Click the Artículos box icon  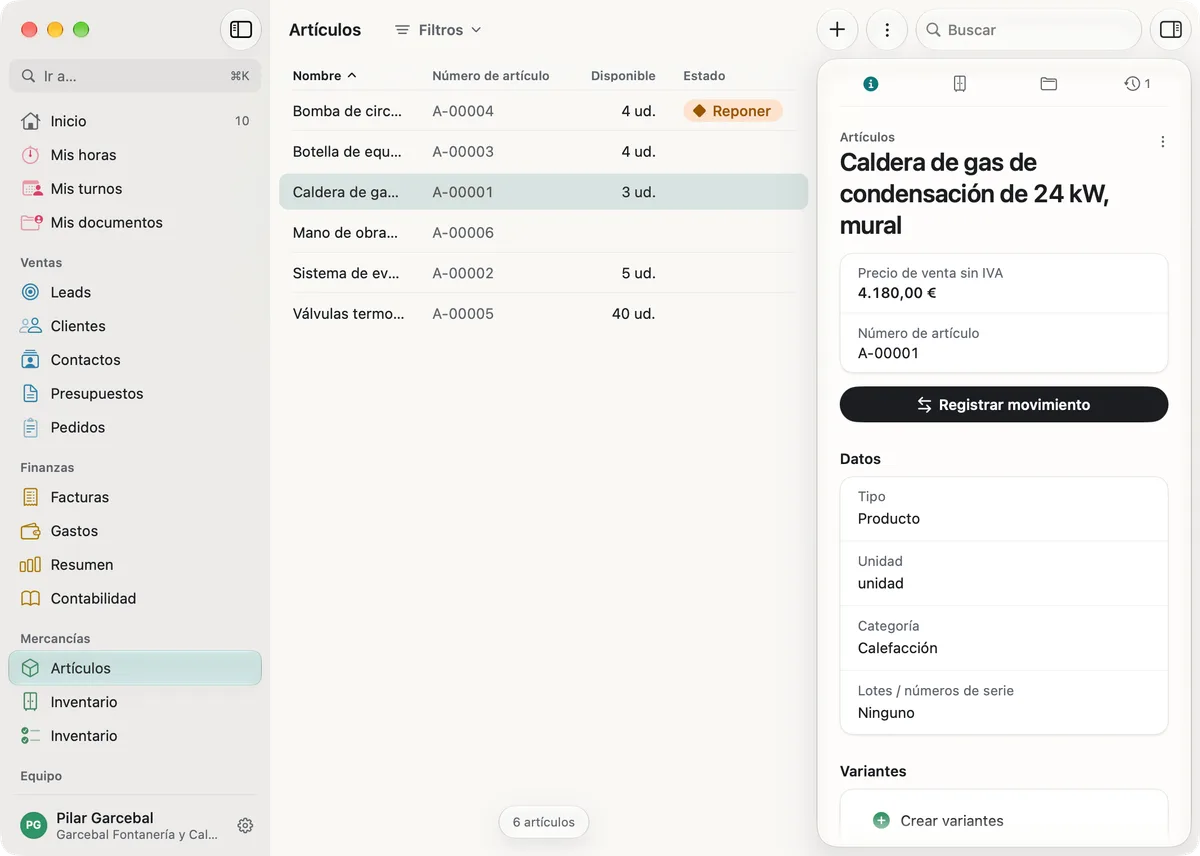tap(31, 668)
